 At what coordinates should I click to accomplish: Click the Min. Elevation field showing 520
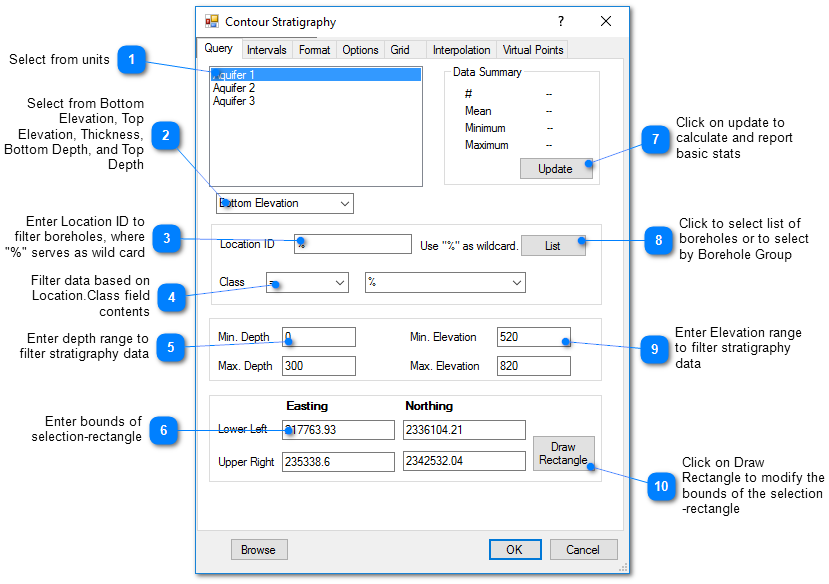pos(533,337)
